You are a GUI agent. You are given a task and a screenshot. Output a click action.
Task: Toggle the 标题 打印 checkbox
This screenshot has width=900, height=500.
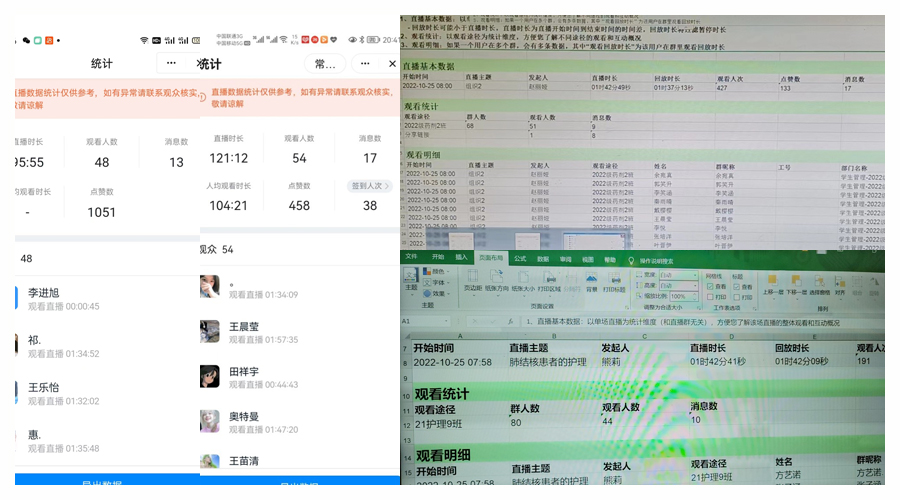coord(736,297)
